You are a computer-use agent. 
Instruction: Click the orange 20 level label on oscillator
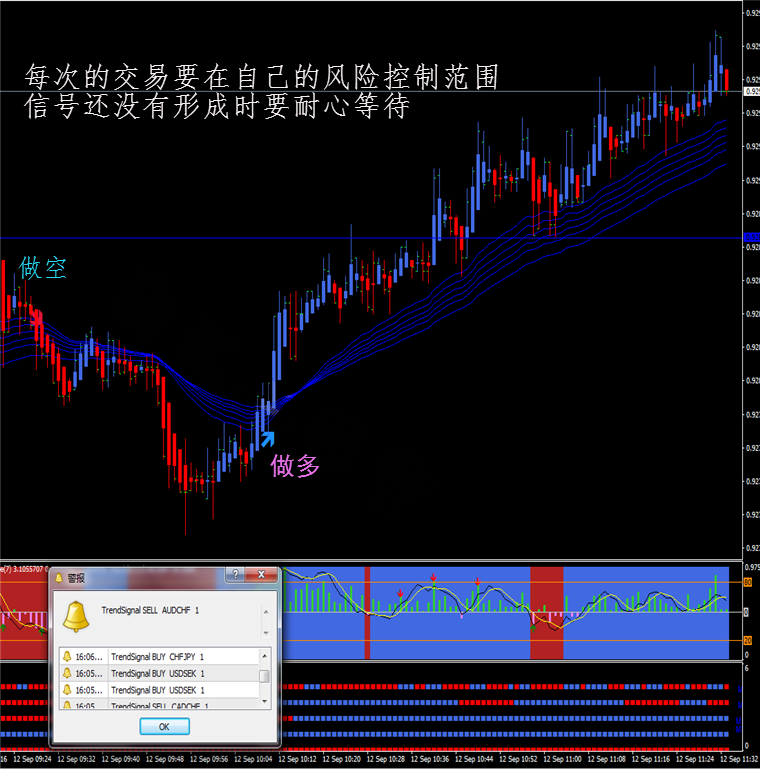[748, 640]
